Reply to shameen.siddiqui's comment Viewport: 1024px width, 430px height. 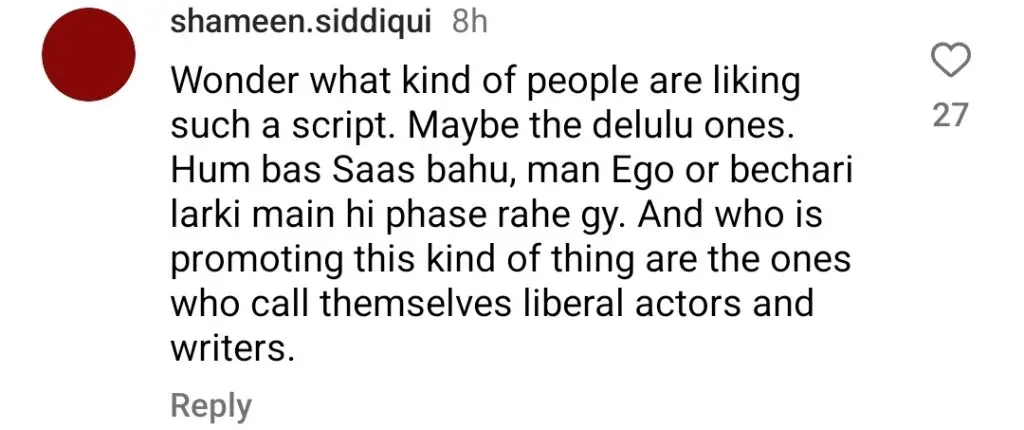click(211, 405)
